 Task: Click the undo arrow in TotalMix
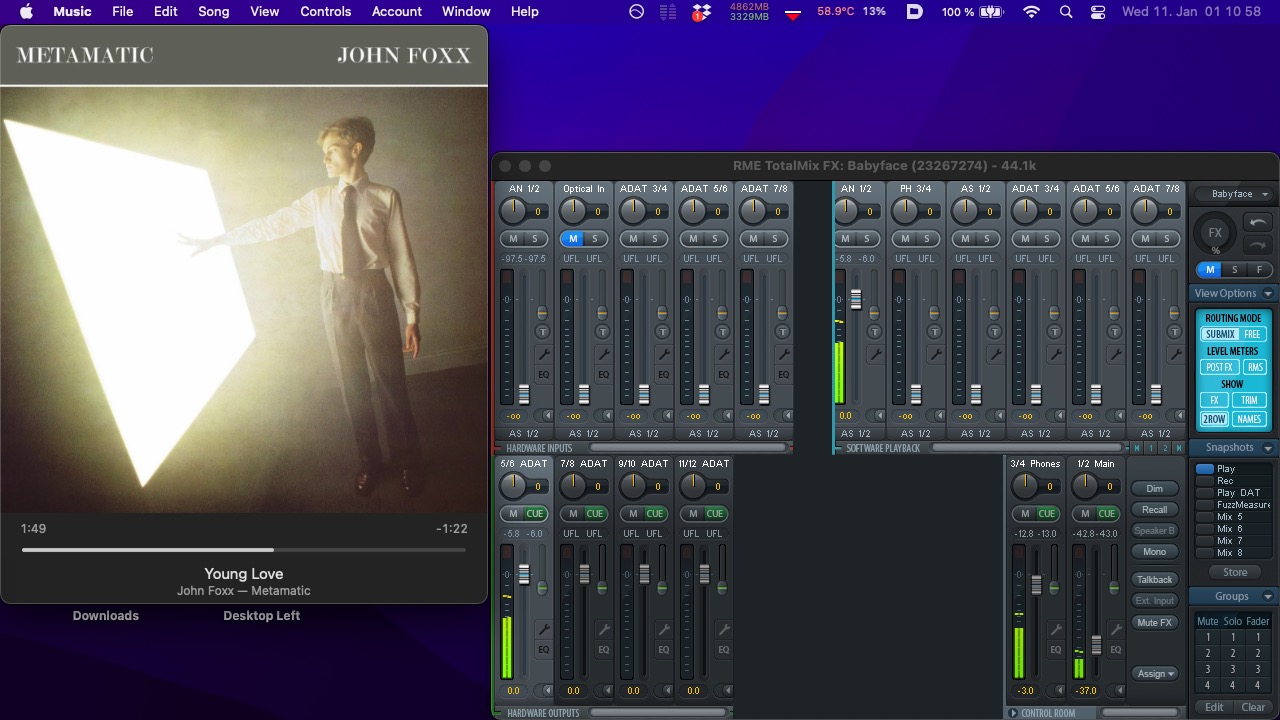click(x=1258, y=222)
